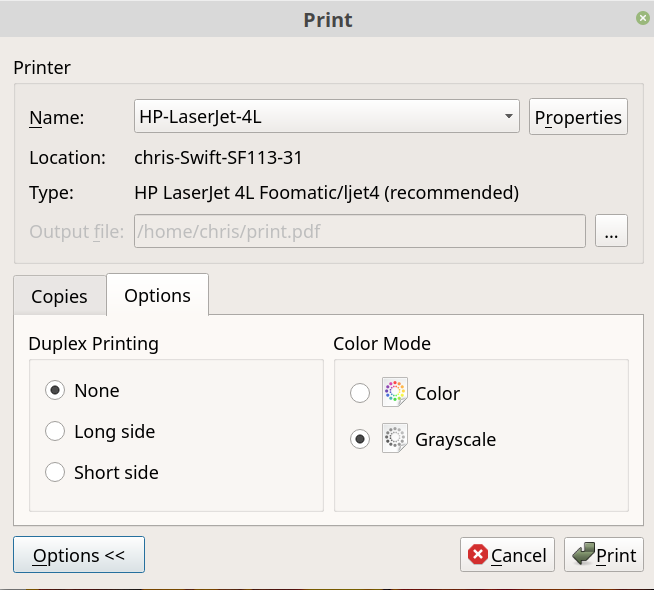This screenshot has width=654, height=590.
Task: Click the green Print arrow icon
Action: click(x=581, y=555)
